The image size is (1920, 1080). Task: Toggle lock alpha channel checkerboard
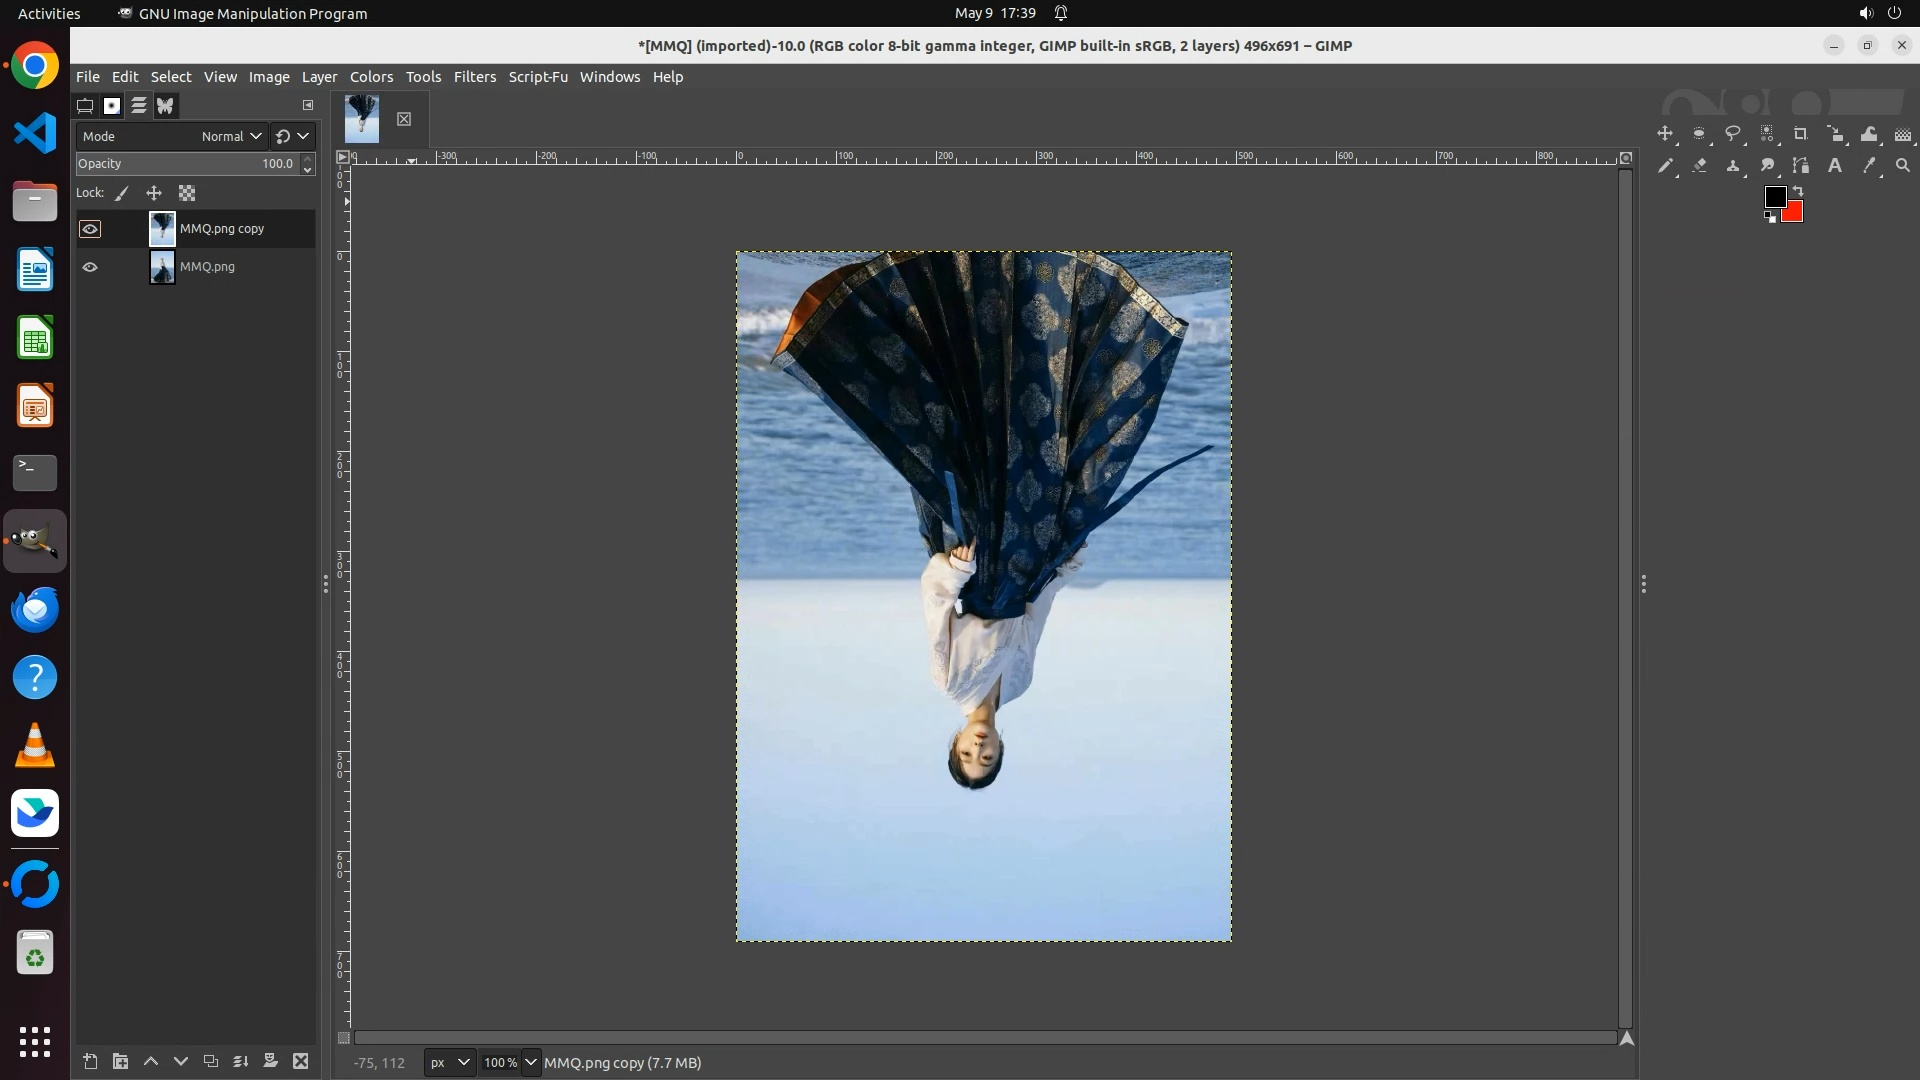coord(187,193)
